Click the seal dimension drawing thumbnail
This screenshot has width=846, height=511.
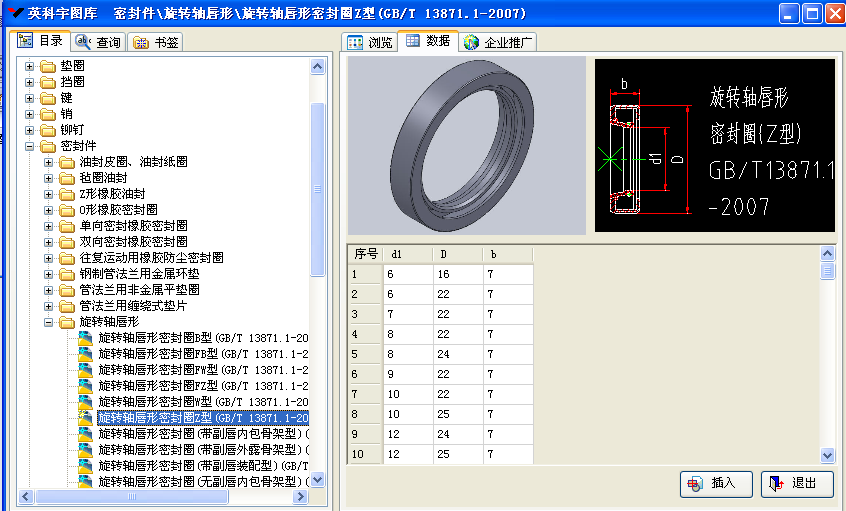tap(714, 145)
